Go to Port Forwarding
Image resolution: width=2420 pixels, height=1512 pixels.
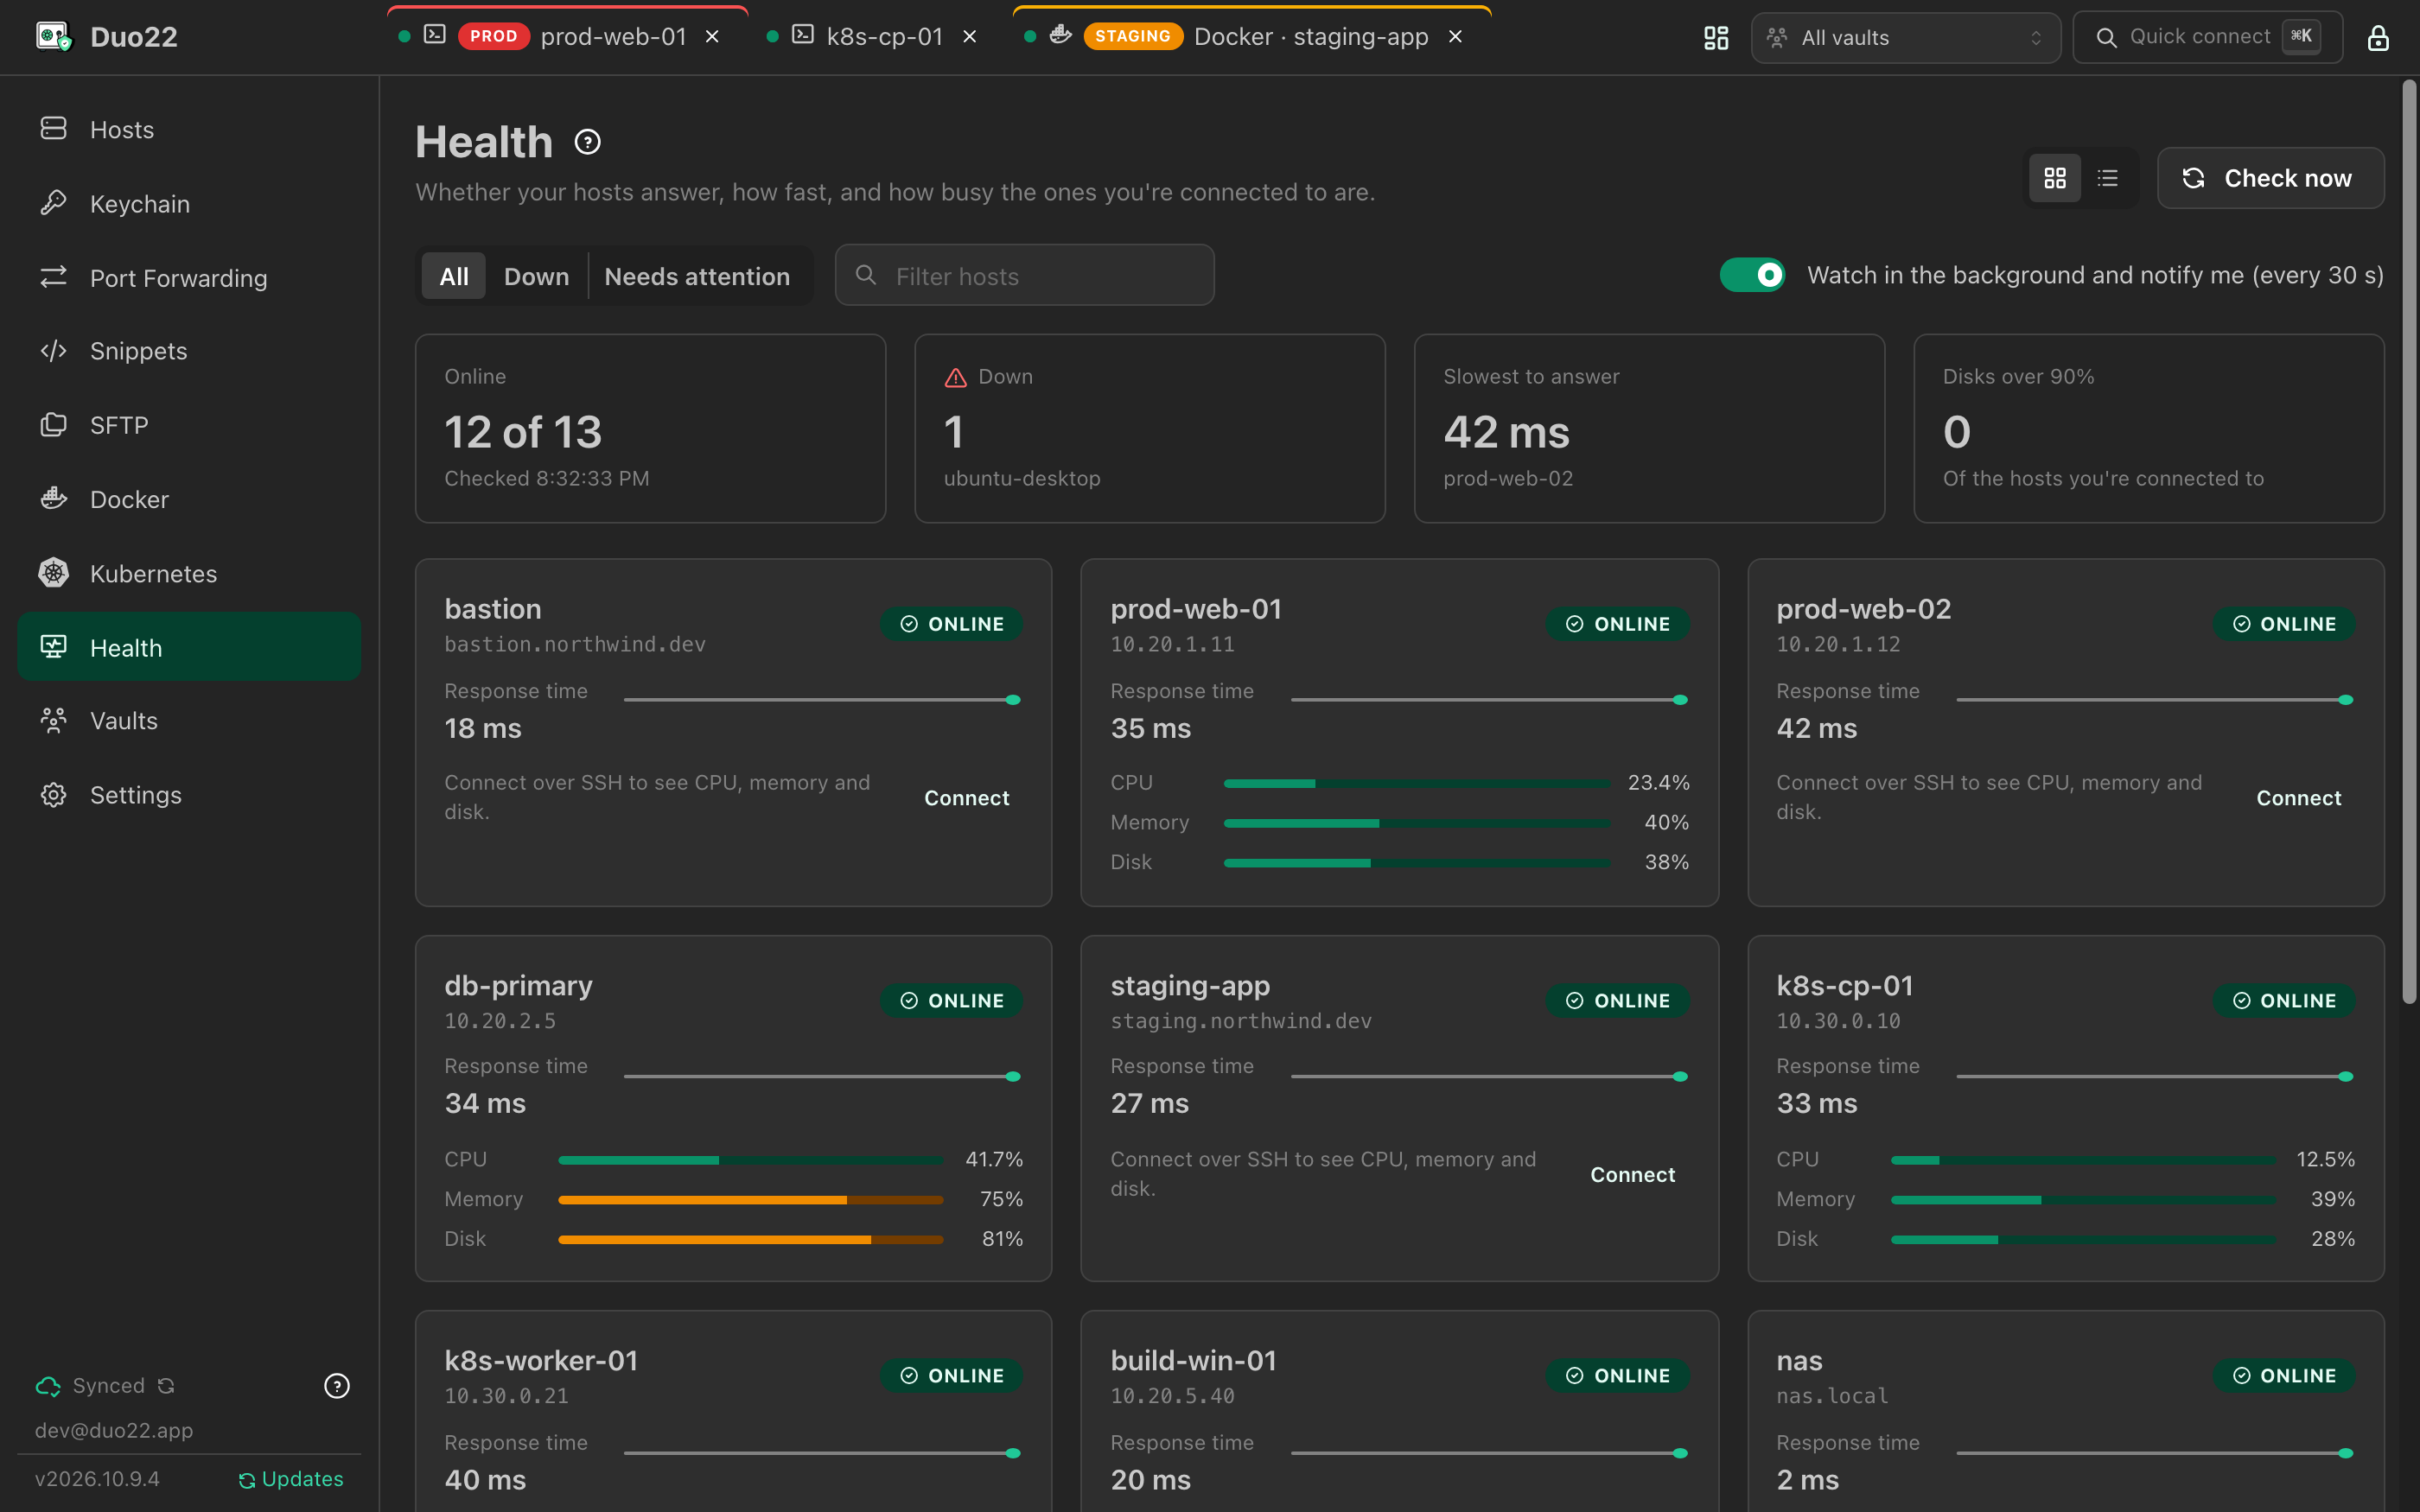click(189, 277)
